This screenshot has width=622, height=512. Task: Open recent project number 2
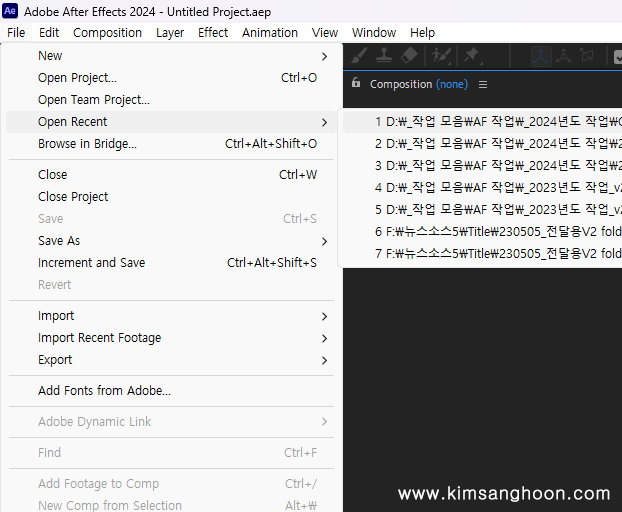click(x=482, y=144)
